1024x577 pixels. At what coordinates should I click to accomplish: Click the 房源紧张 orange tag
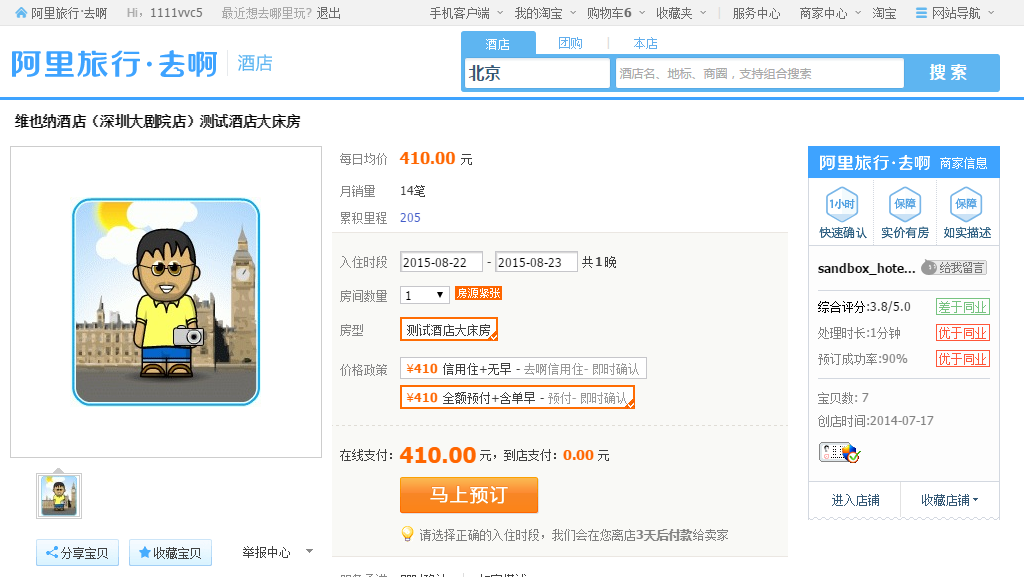[x=478, y=293]
